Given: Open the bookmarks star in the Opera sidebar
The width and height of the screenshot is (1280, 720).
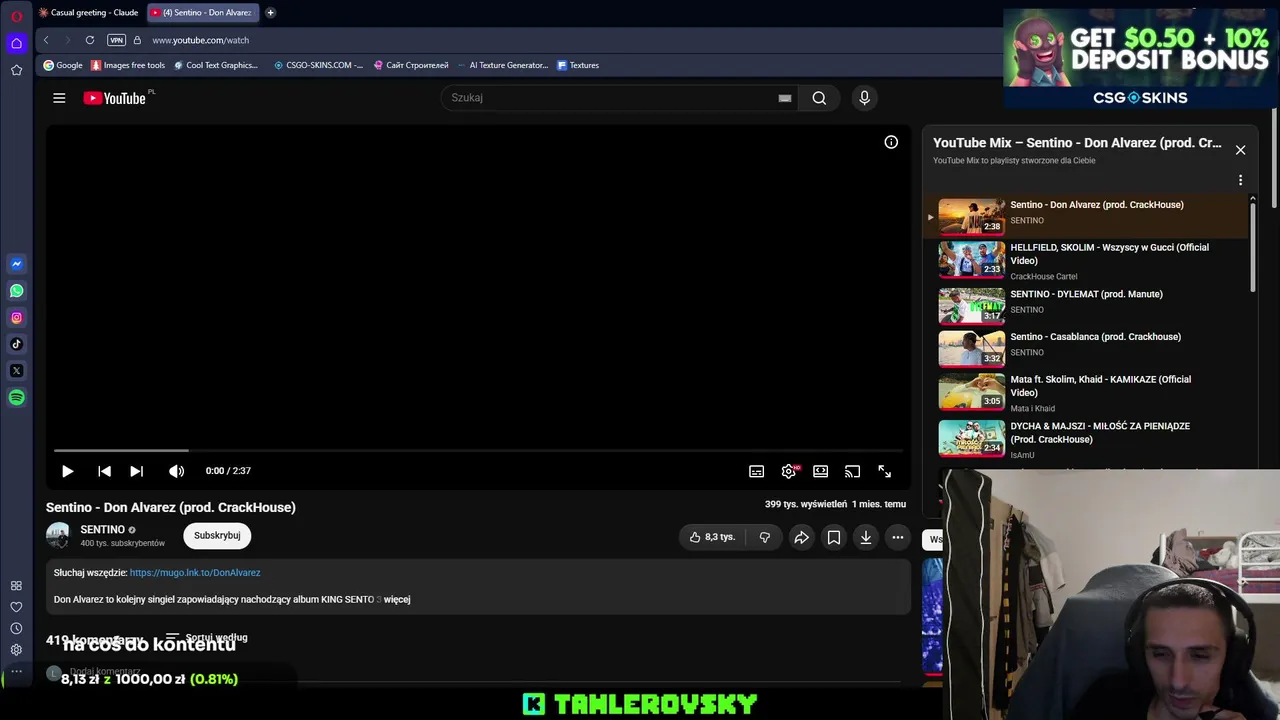Looking at the screenshot, I should (16, 70).
